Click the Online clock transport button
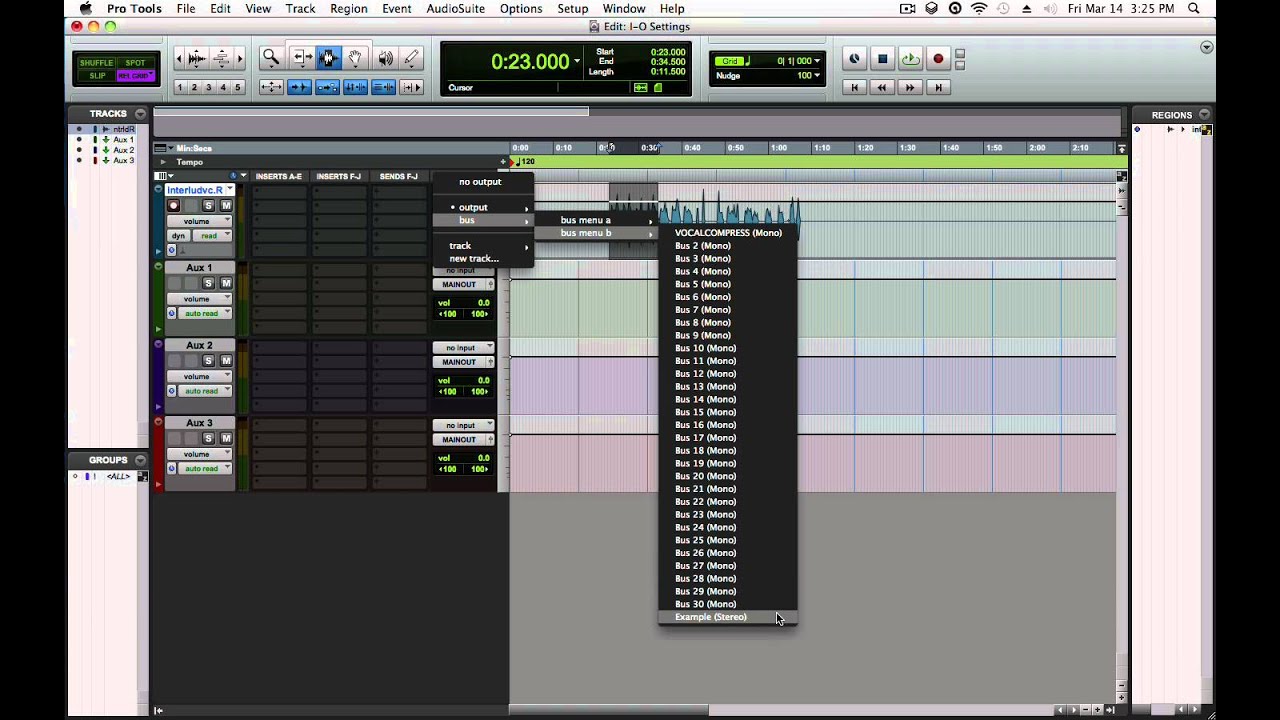 point(855,59)
